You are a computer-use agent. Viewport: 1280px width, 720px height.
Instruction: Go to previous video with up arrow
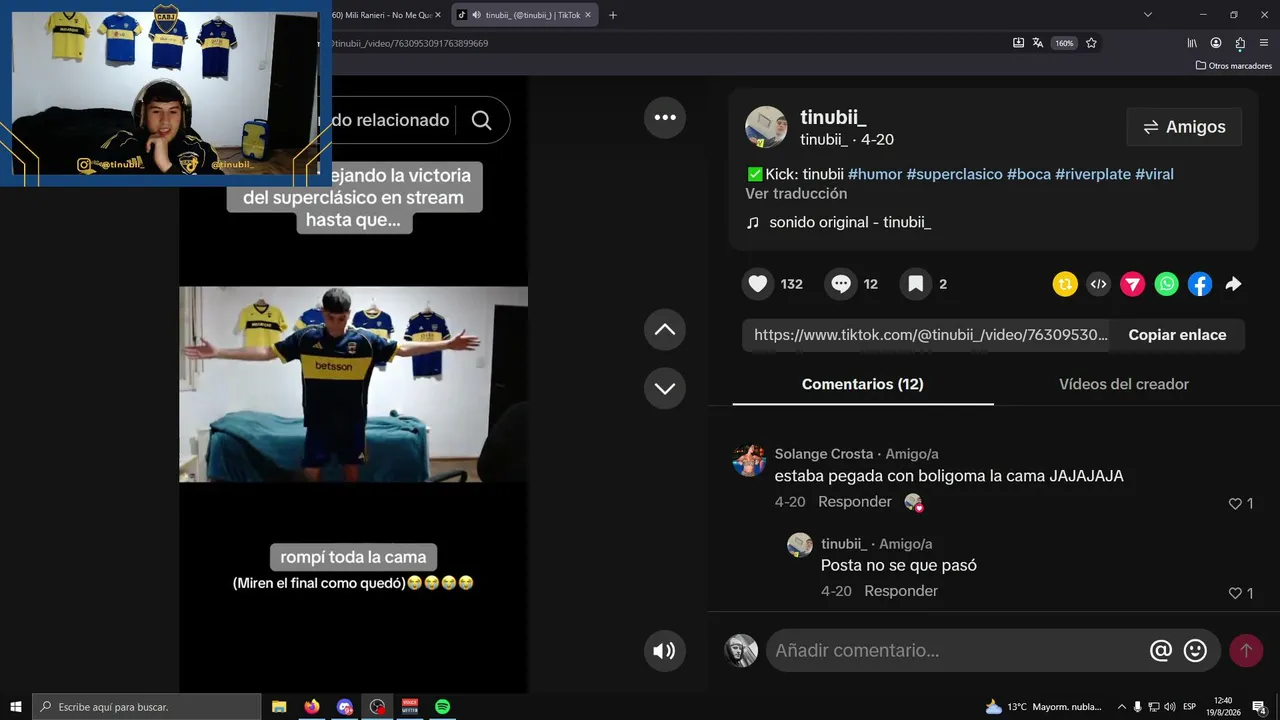[665, 330]
